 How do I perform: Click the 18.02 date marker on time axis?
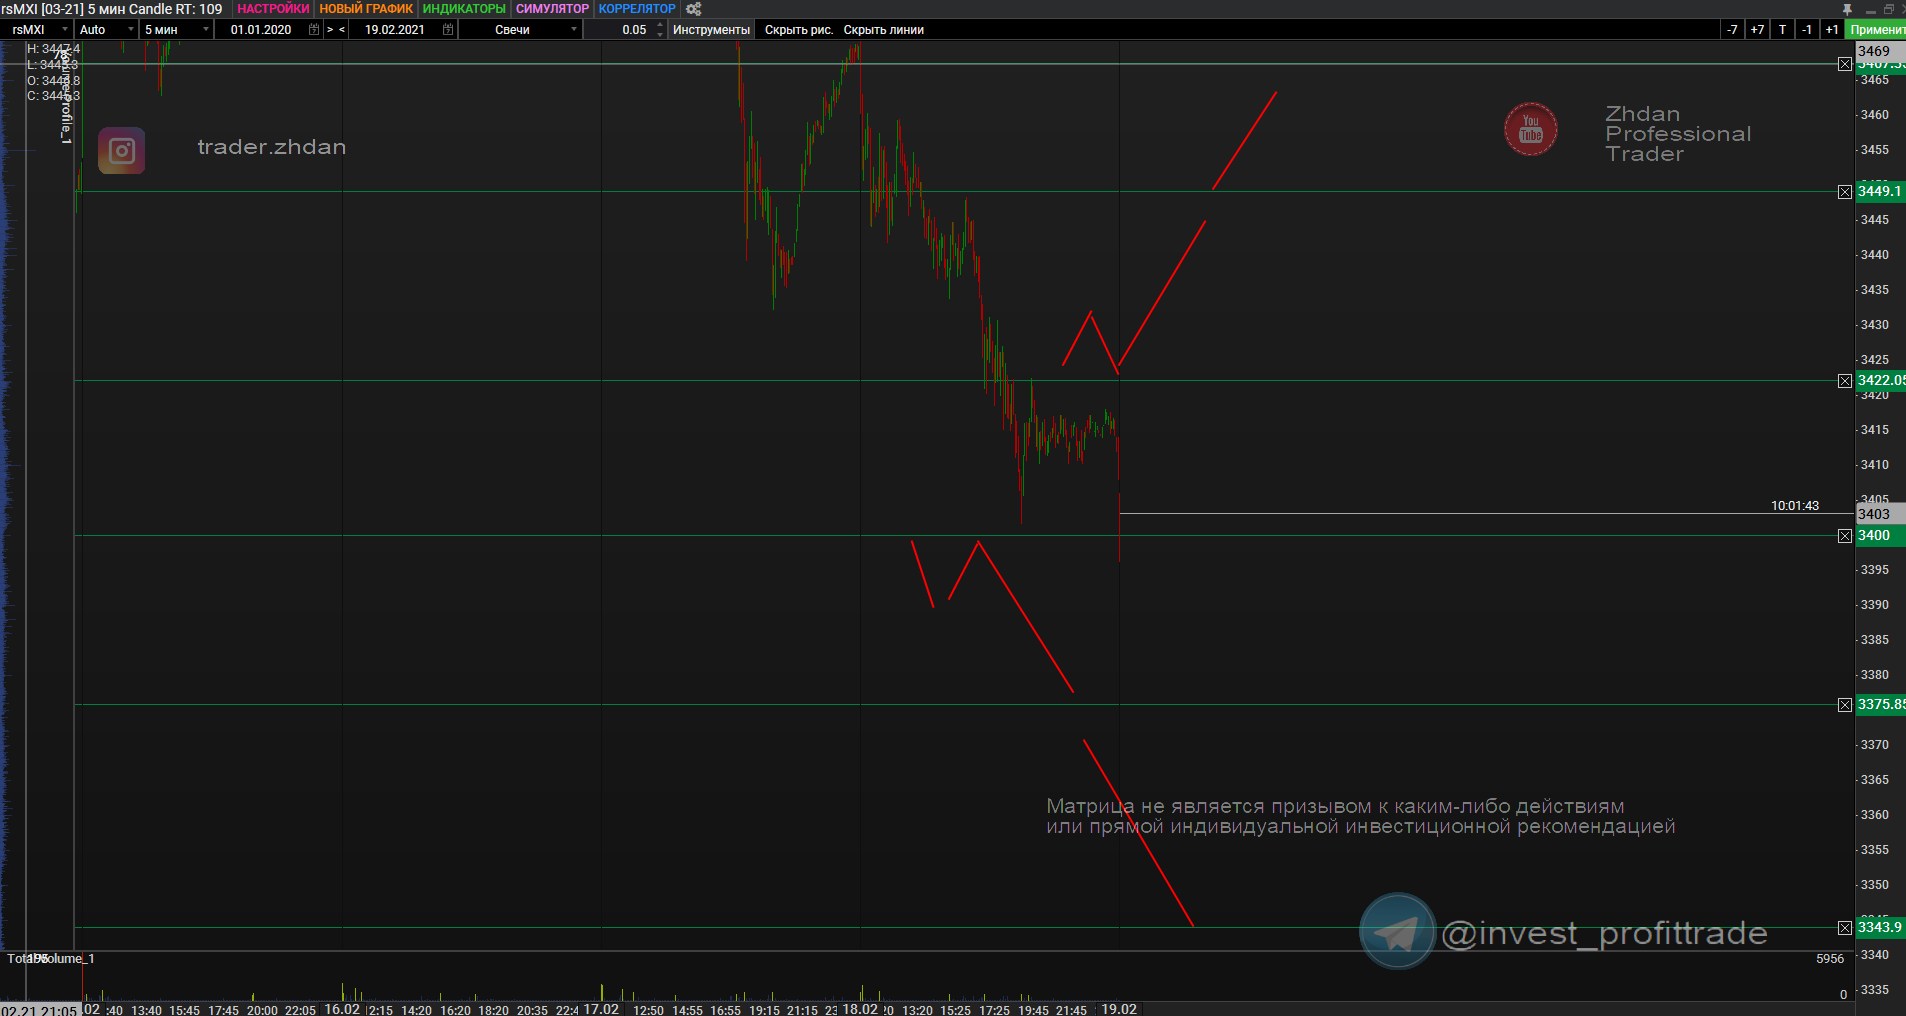click(860, 1009)
